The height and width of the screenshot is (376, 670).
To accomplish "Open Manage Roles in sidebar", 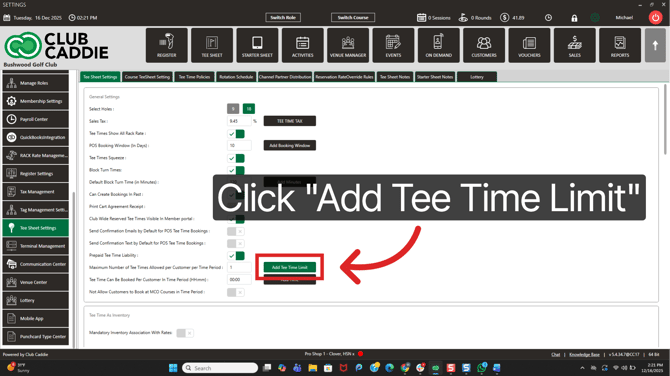I will pyautogui.click(x=35, y=83).
